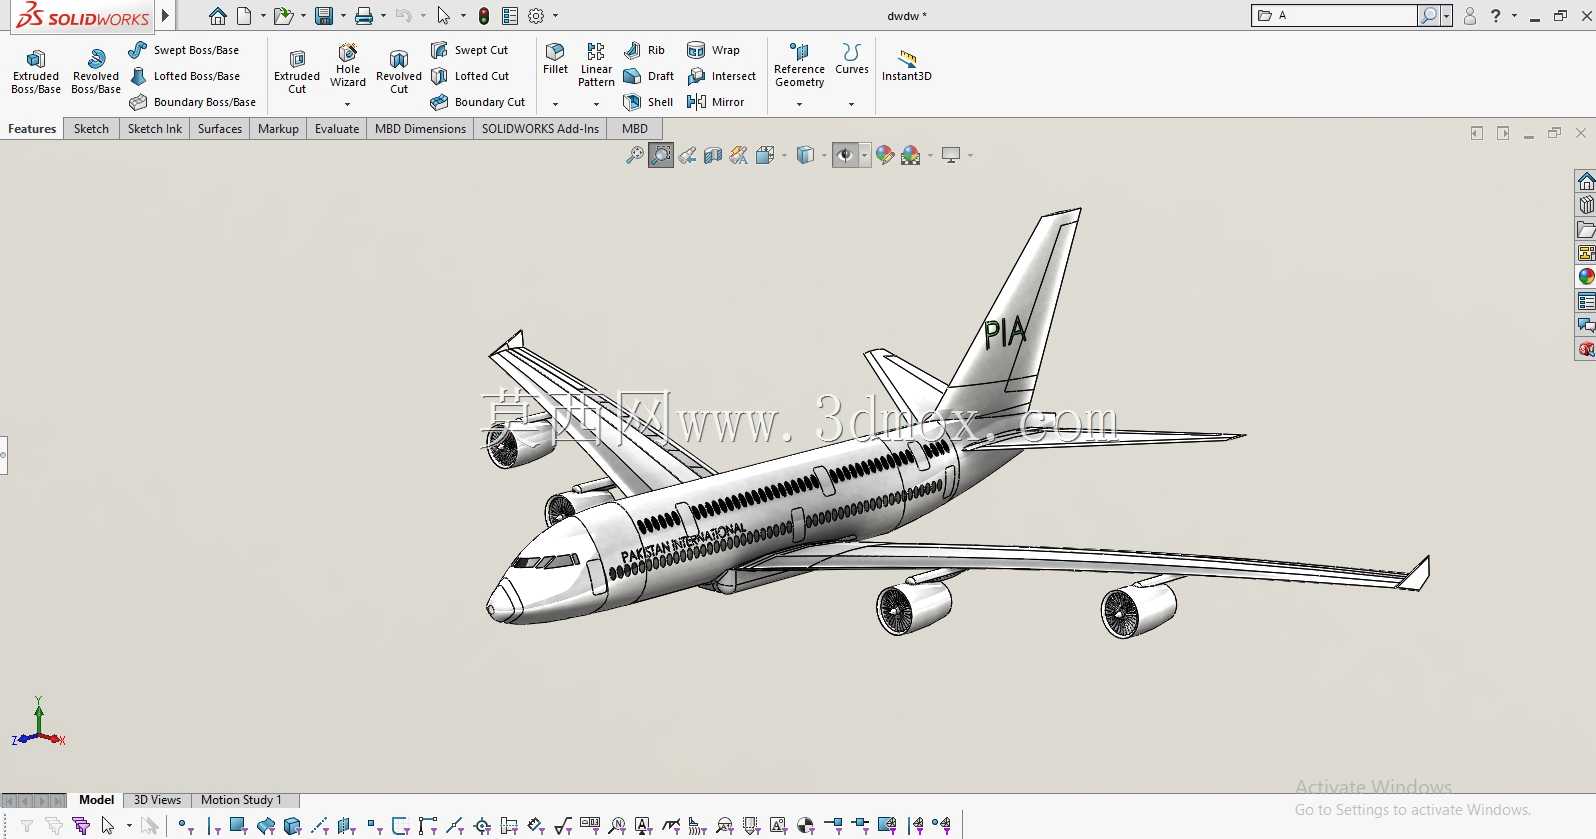Open the Display Style dropdown arrow

click(x=824, y=155)
